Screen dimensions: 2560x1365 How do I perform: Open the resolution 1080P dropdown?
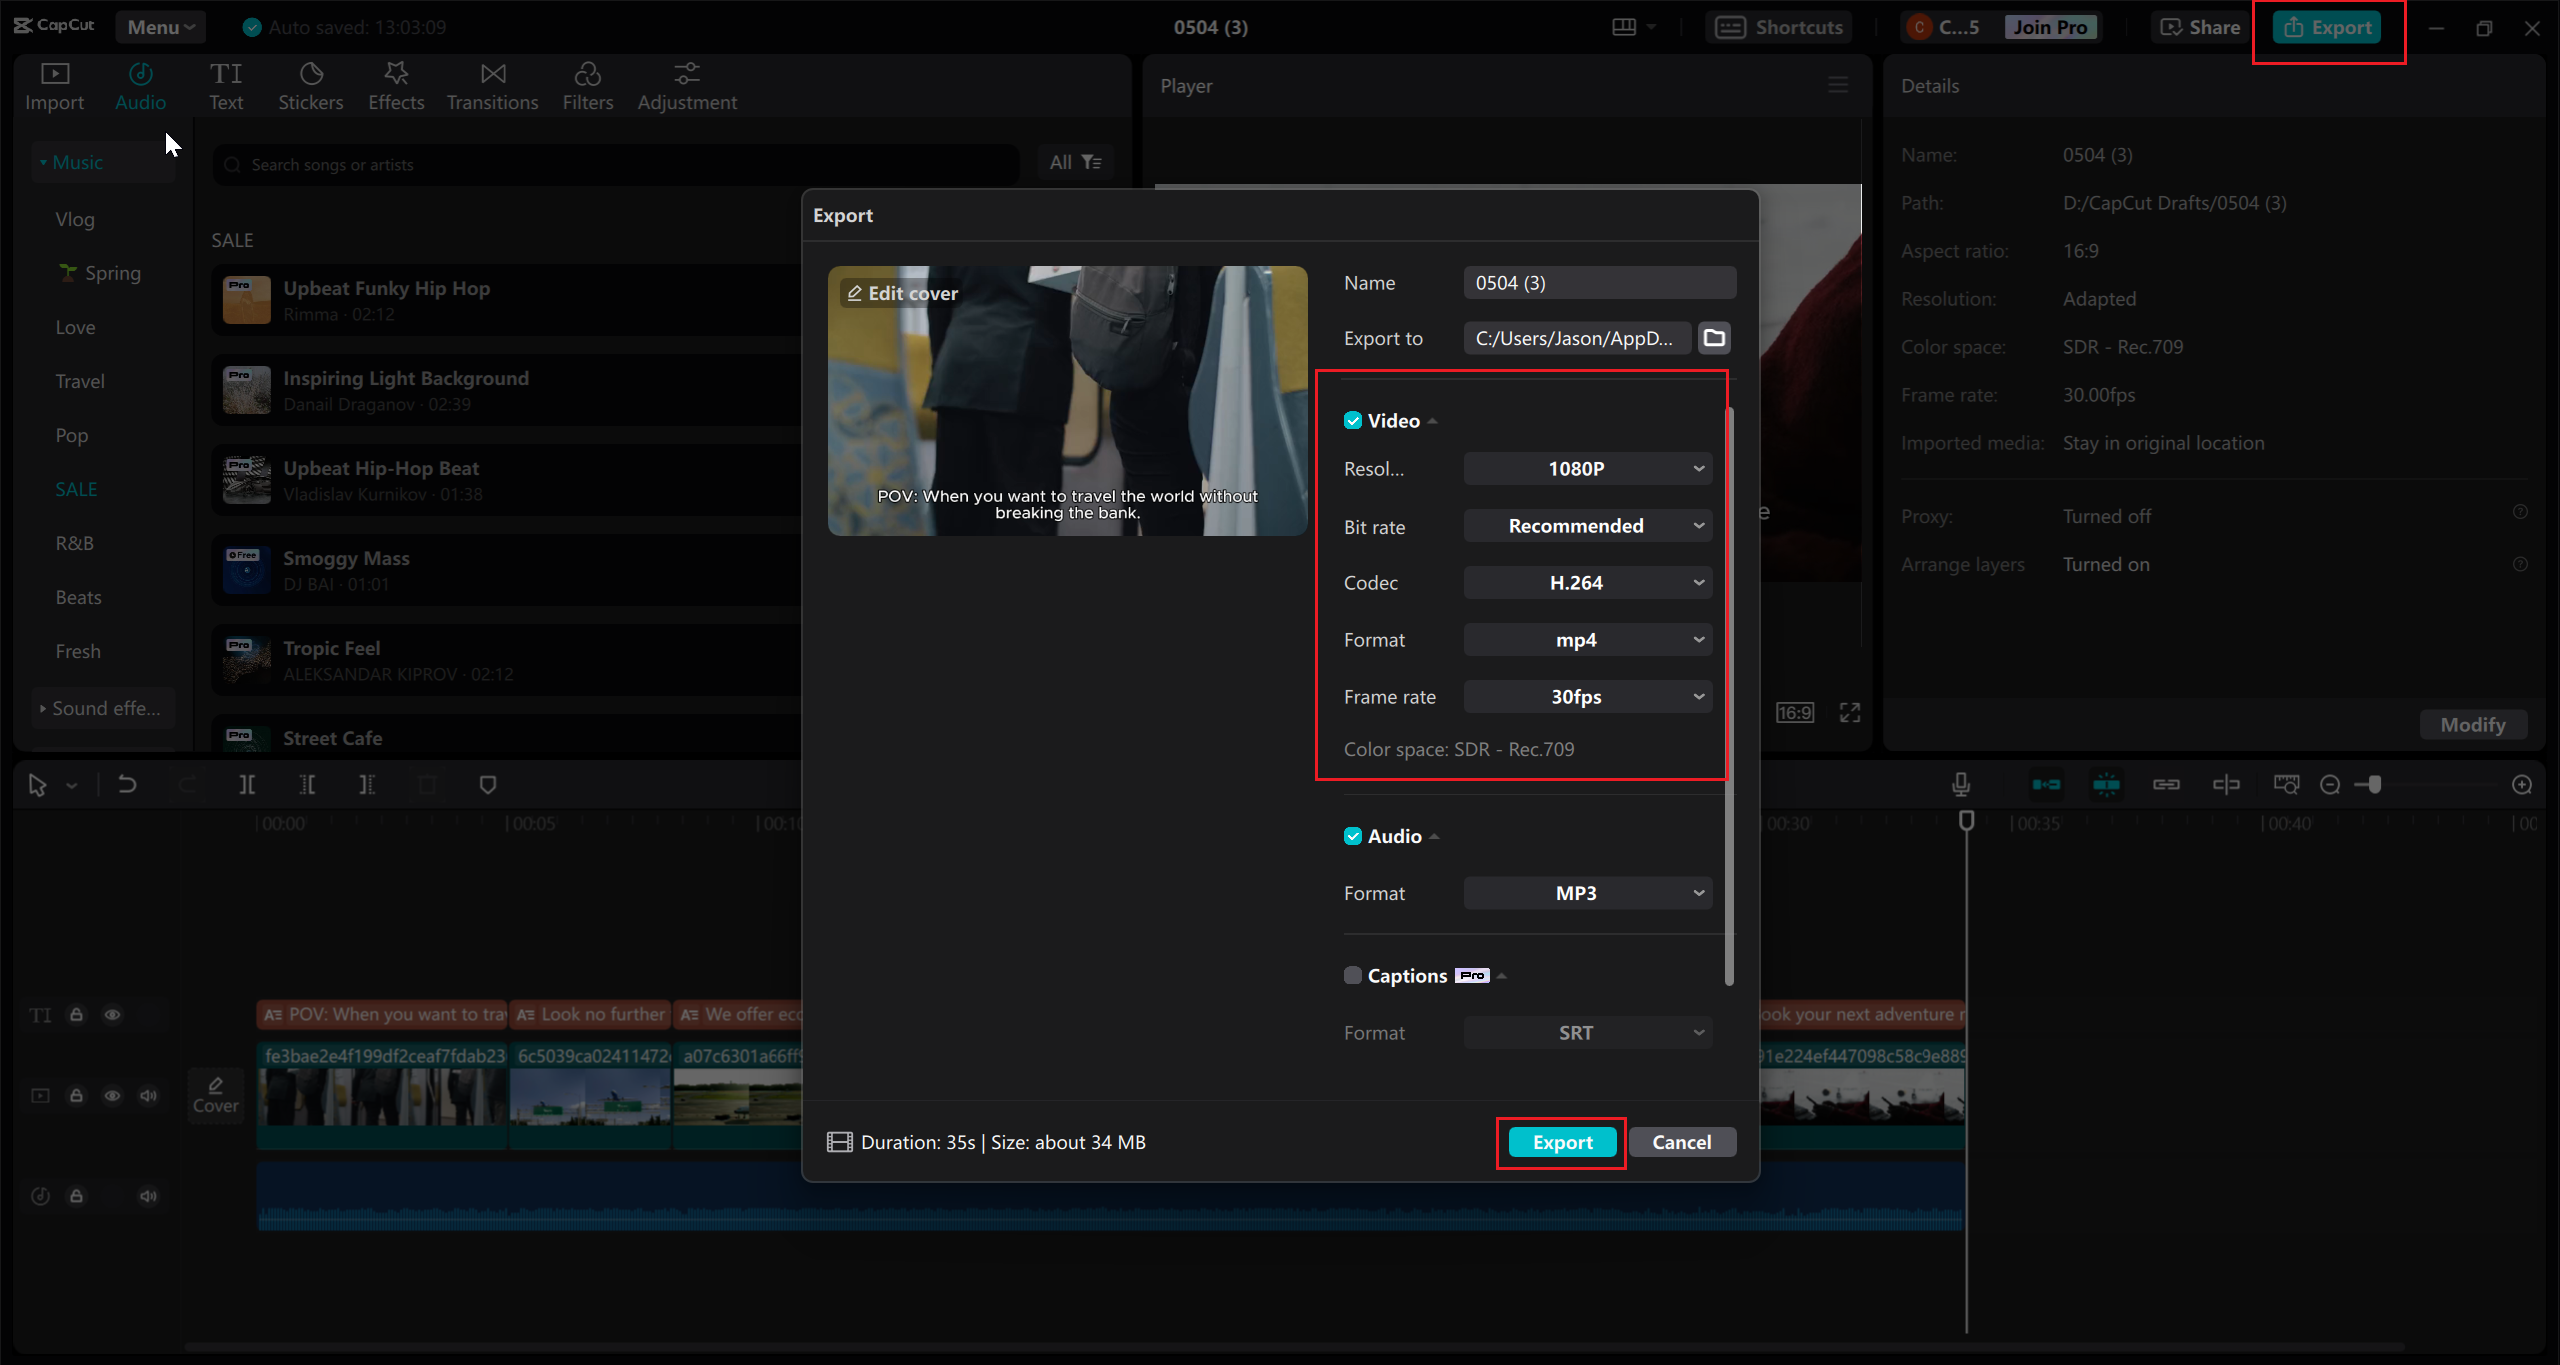coord(1588,469)
